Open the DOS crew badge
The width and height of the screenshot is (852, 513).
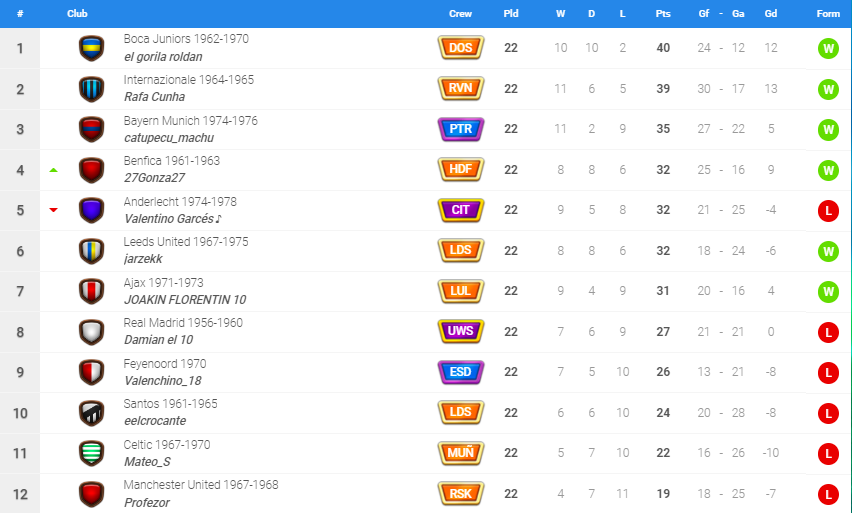[461, 48]
